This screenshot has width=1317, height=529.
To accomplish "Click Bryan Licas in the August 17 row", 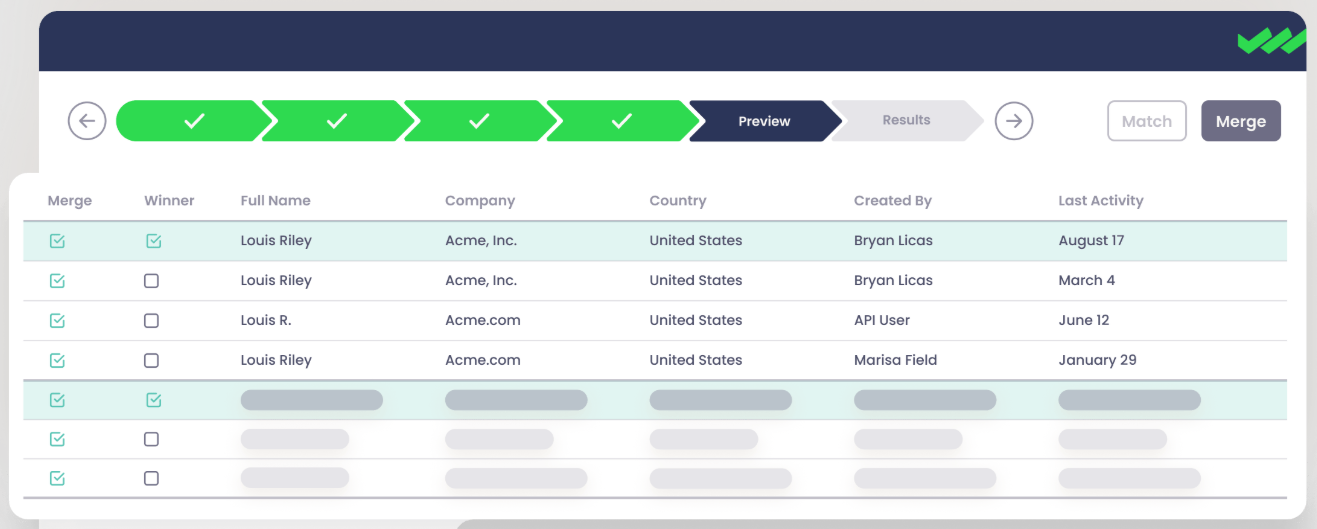I will tap(893, 240).
